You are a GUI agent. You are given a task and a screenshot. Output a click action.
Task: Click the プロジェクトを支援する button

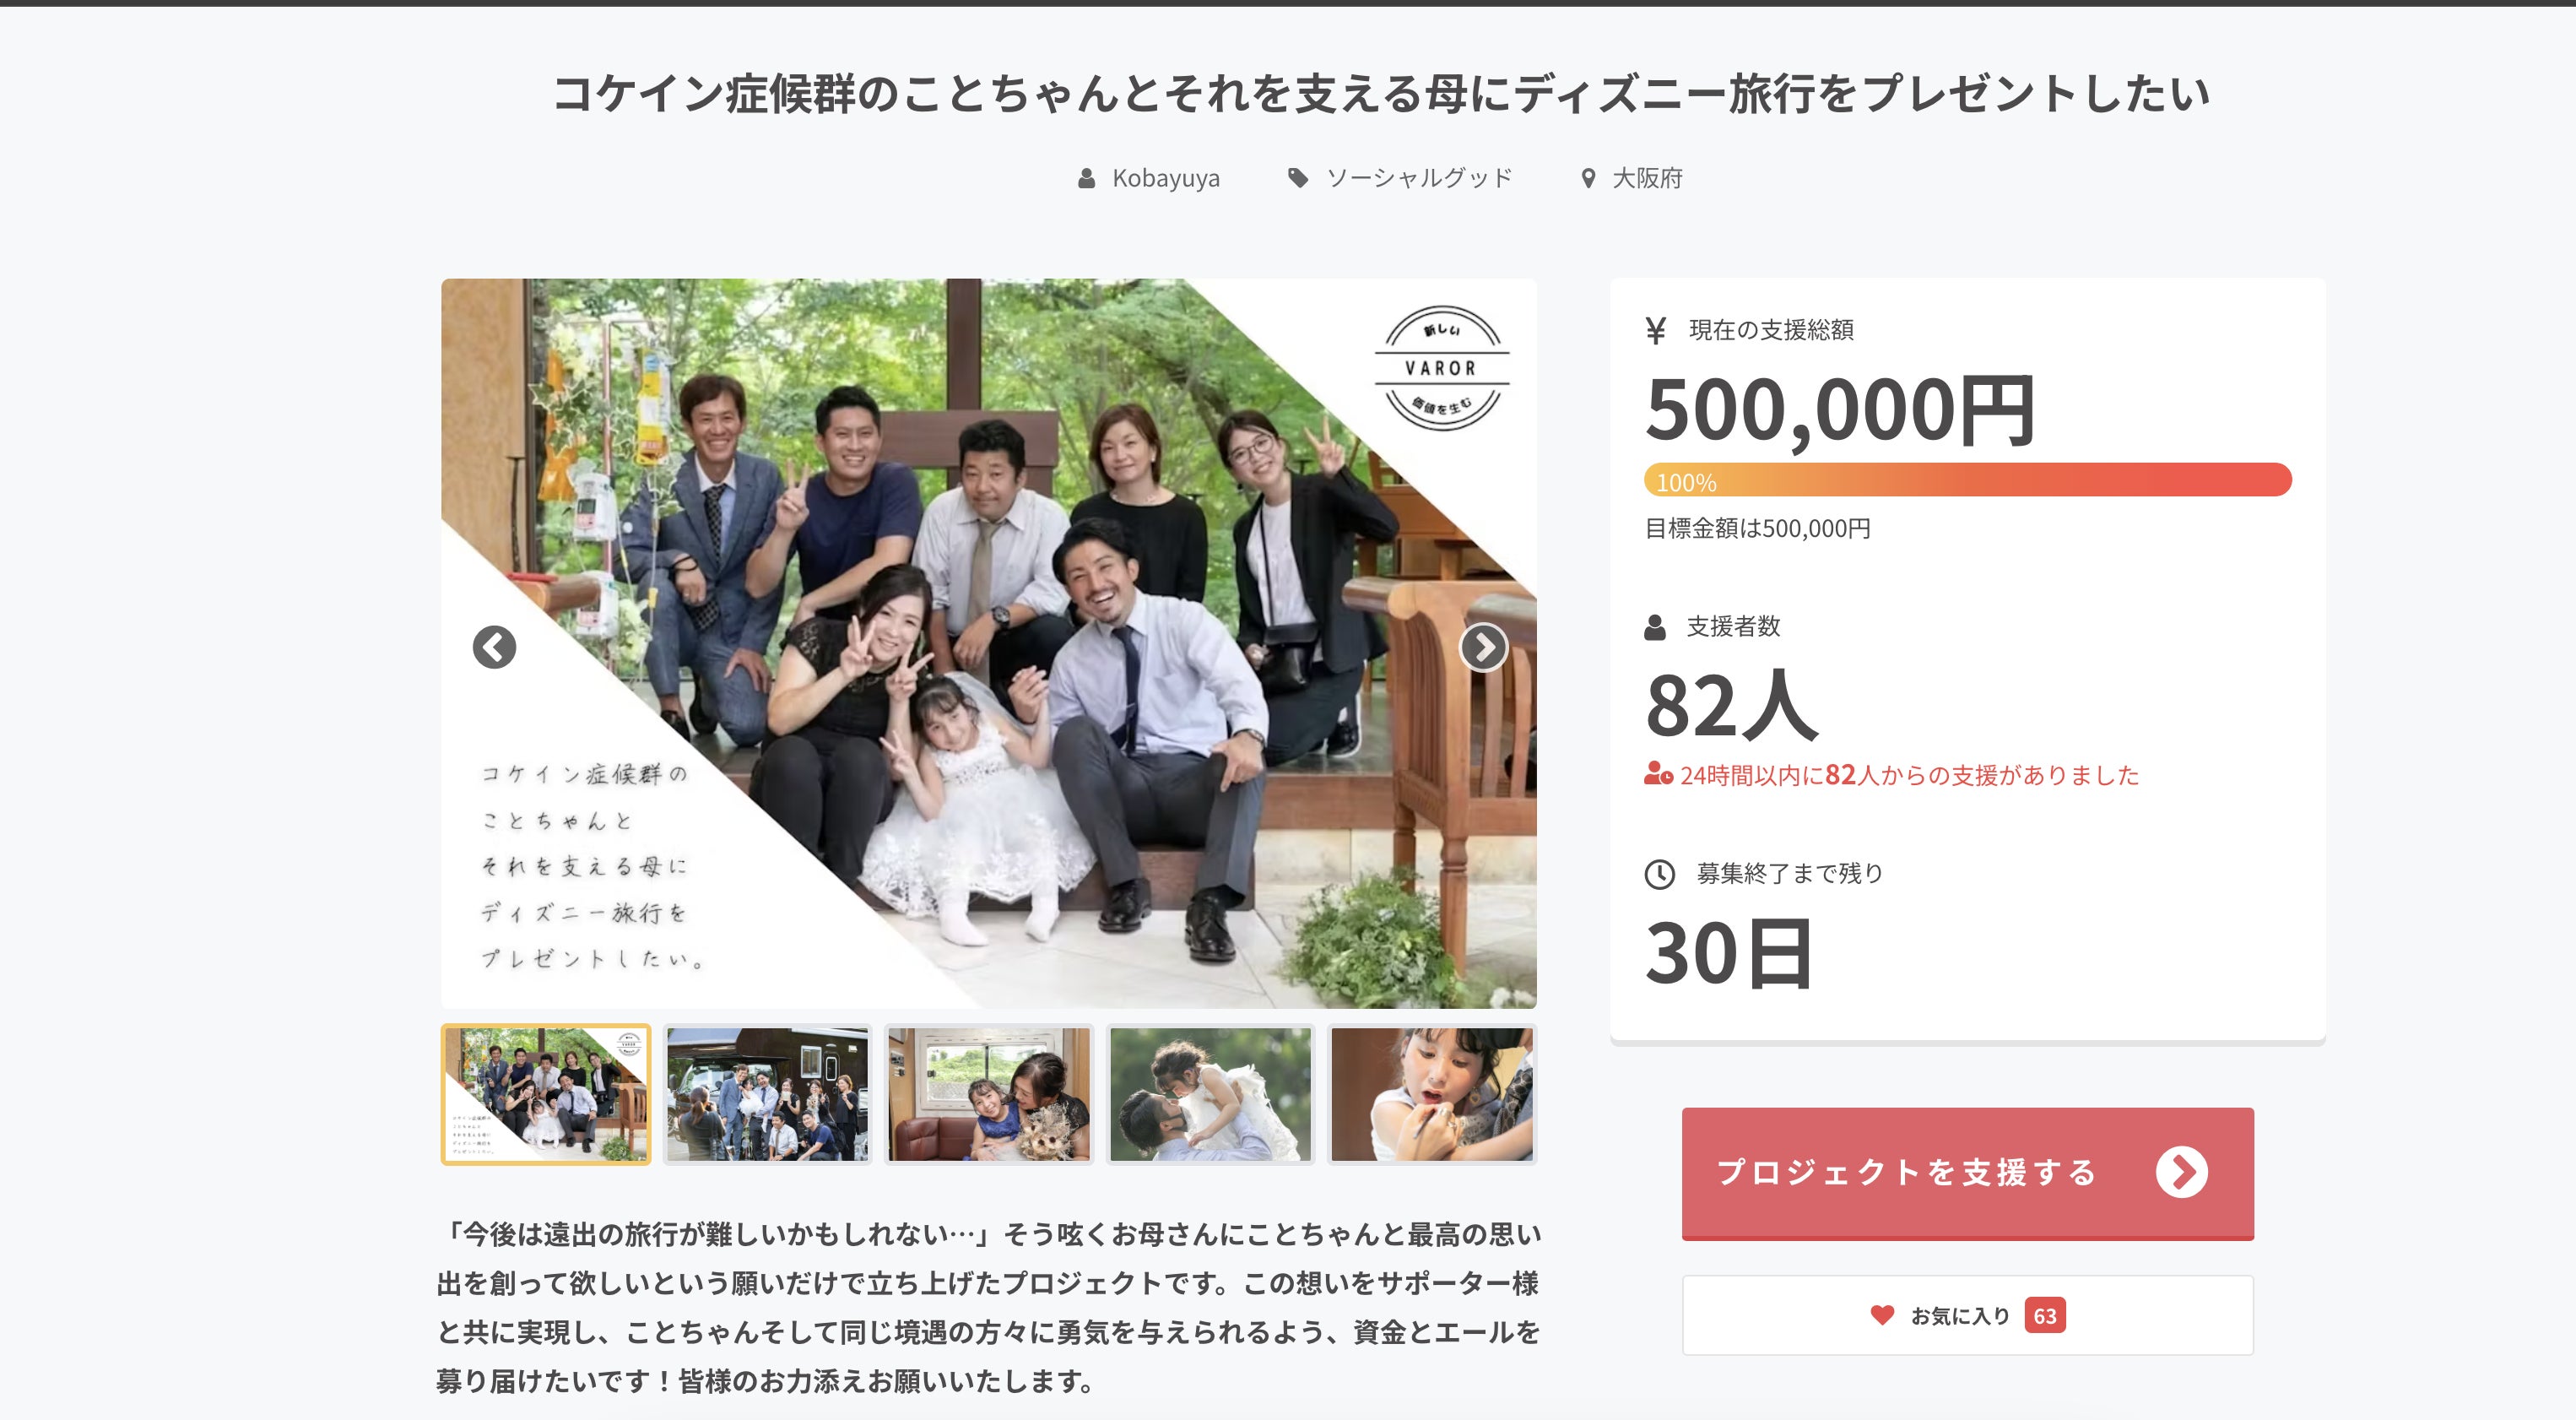click(x=1967, y=1173)
